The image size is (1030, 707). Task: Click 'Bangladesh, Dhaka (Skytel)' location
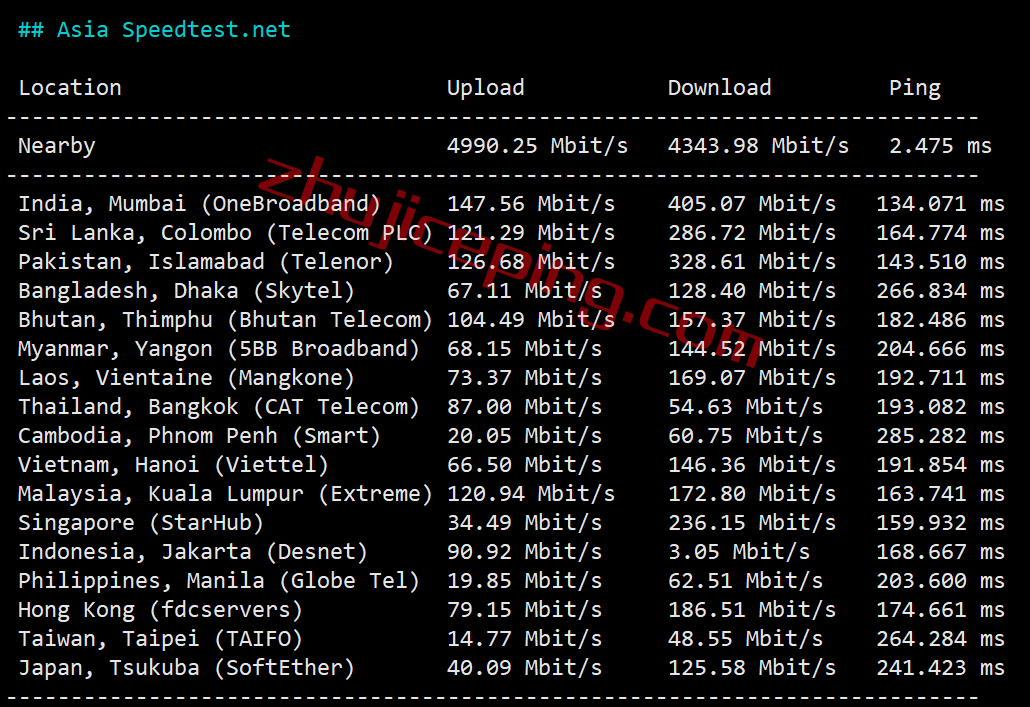[x=187, y=291]
